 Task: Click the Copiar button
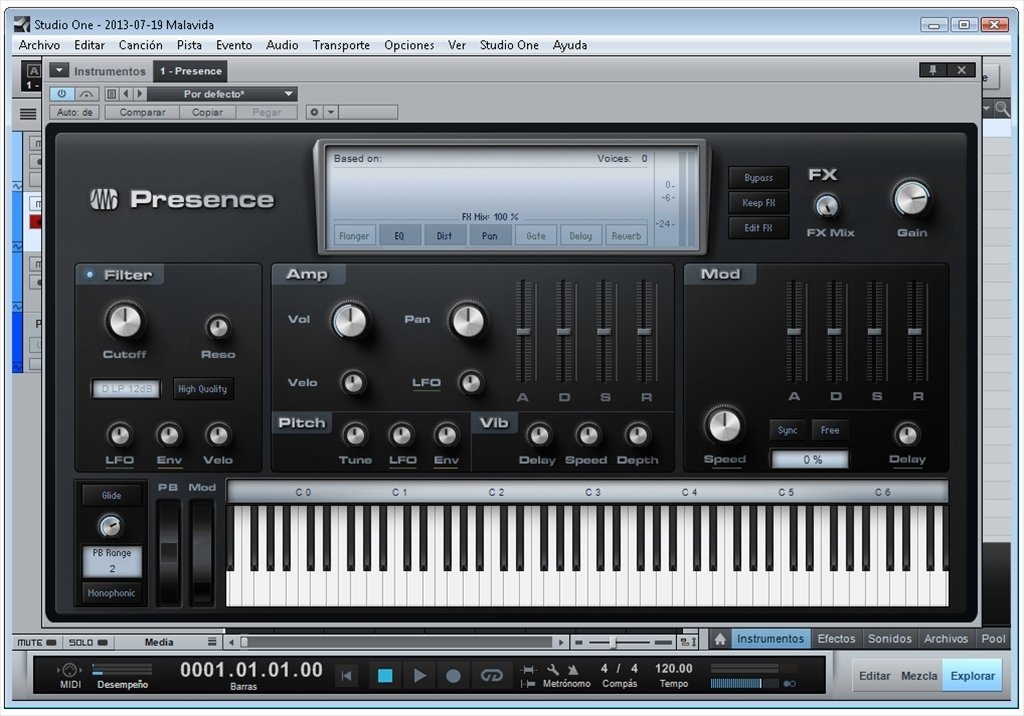(x=208, y=112)
